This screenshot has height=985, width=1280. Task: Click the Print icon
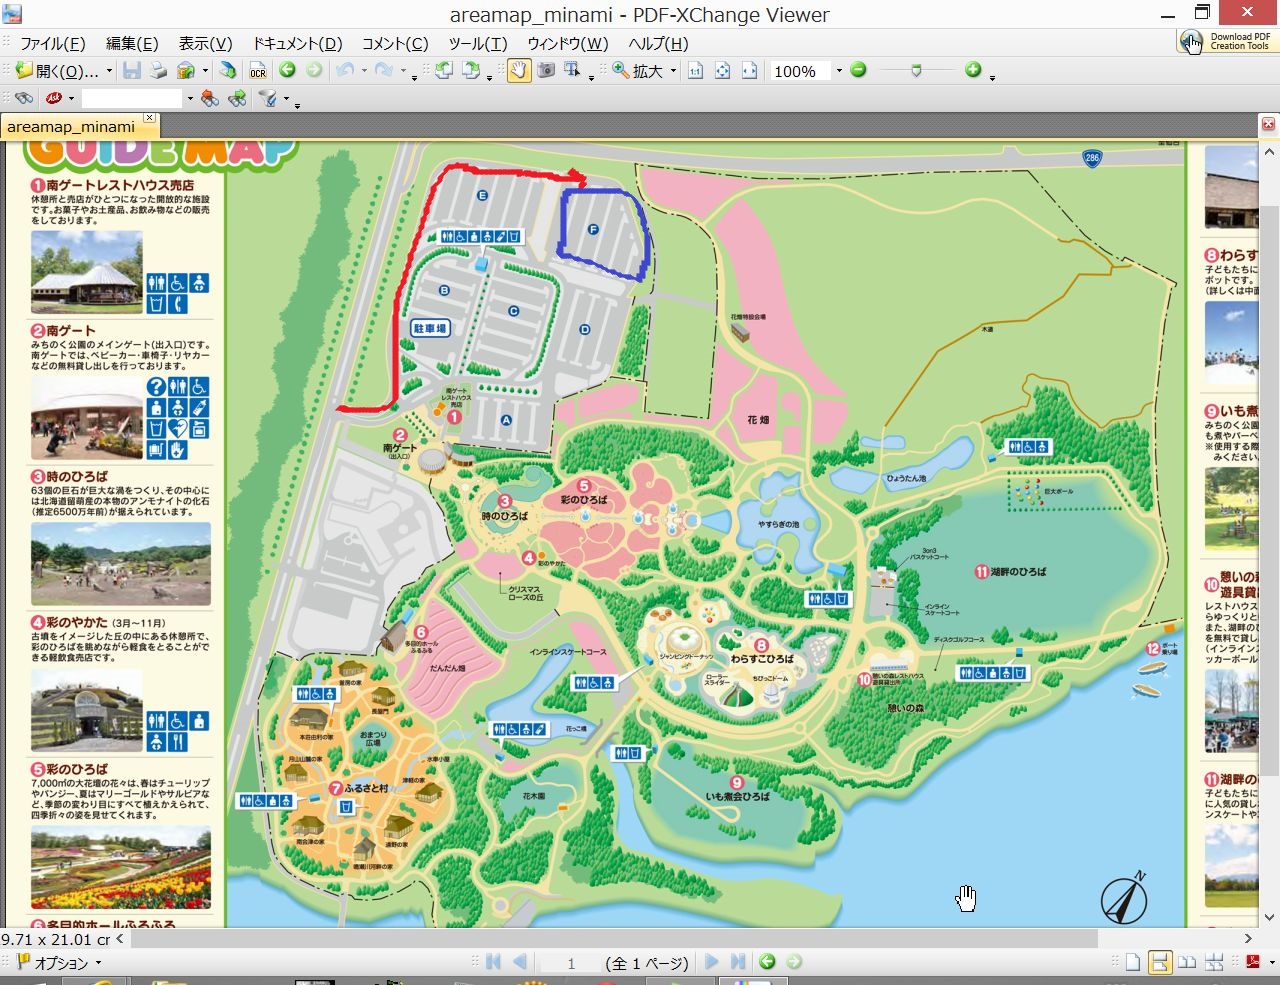coord(158,71)
